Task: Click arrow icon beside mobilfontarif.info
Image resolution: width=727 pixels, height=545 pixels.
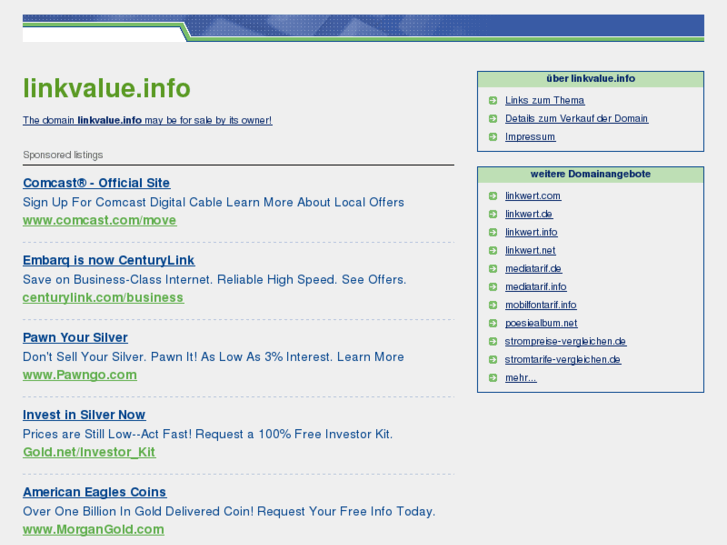Action: 493,305
